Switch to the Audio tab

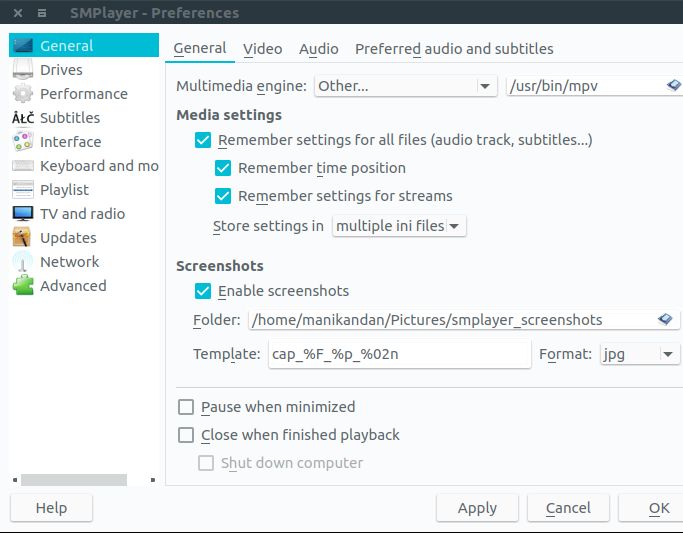point(318,49)
